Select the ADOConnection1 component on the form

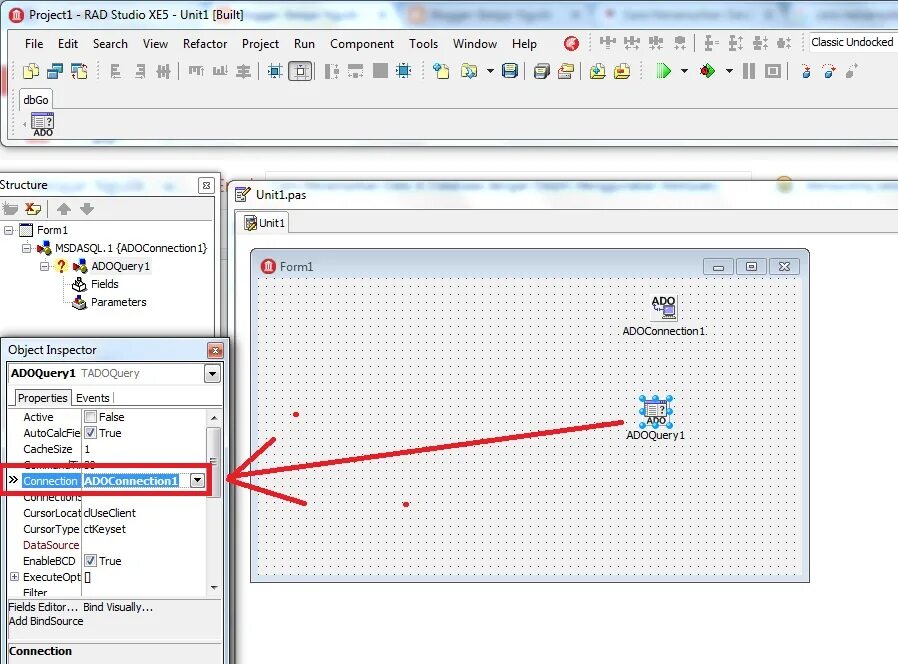(x=664, y=307)
